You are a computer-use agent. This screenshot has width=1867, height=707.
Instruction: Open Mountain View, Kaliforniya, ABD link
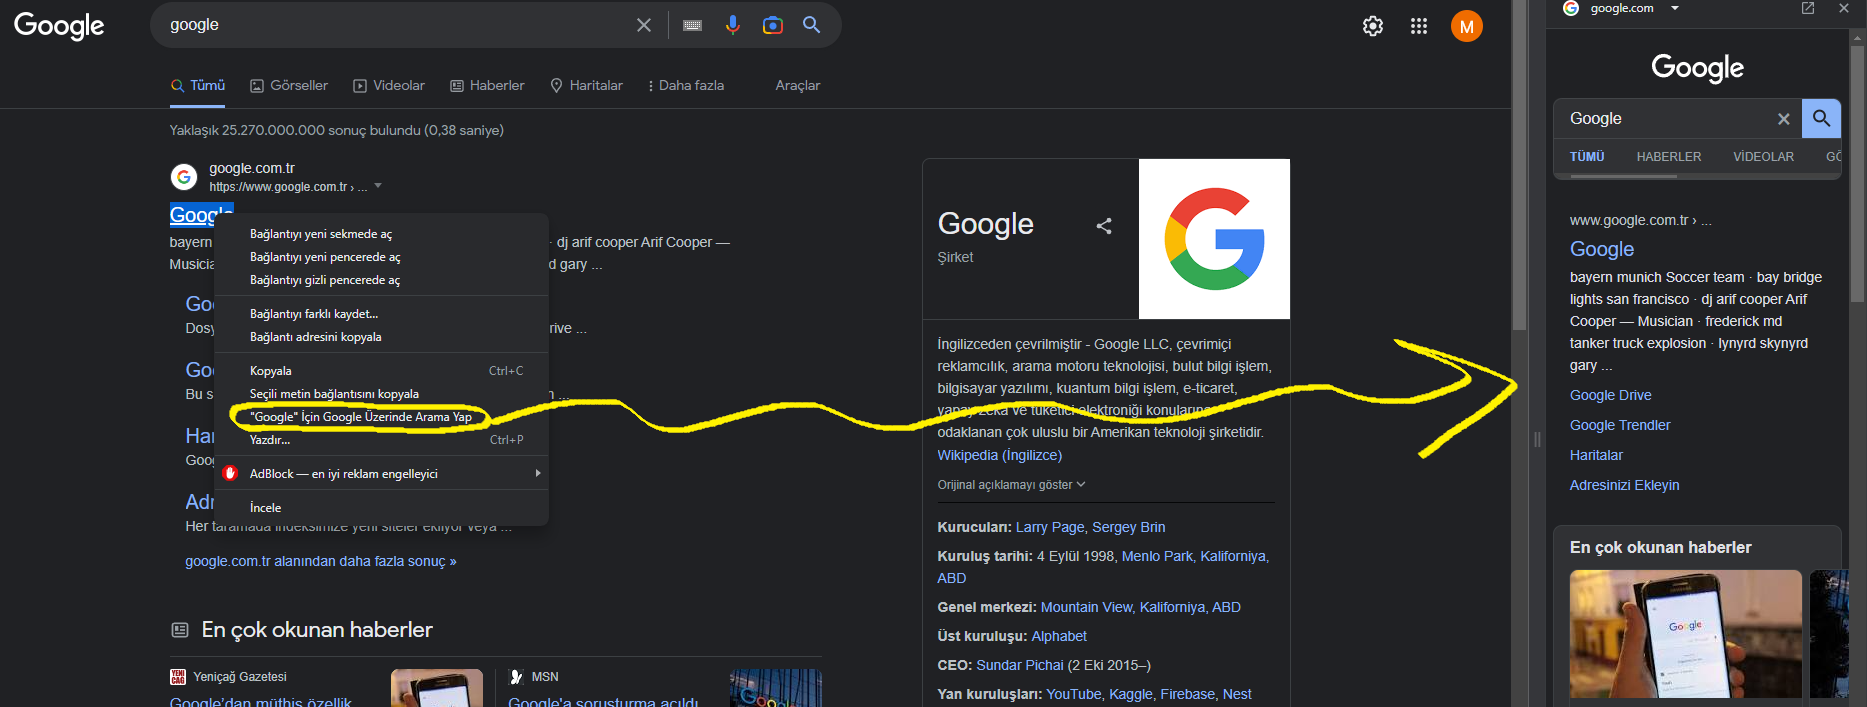pos(1140,607)
